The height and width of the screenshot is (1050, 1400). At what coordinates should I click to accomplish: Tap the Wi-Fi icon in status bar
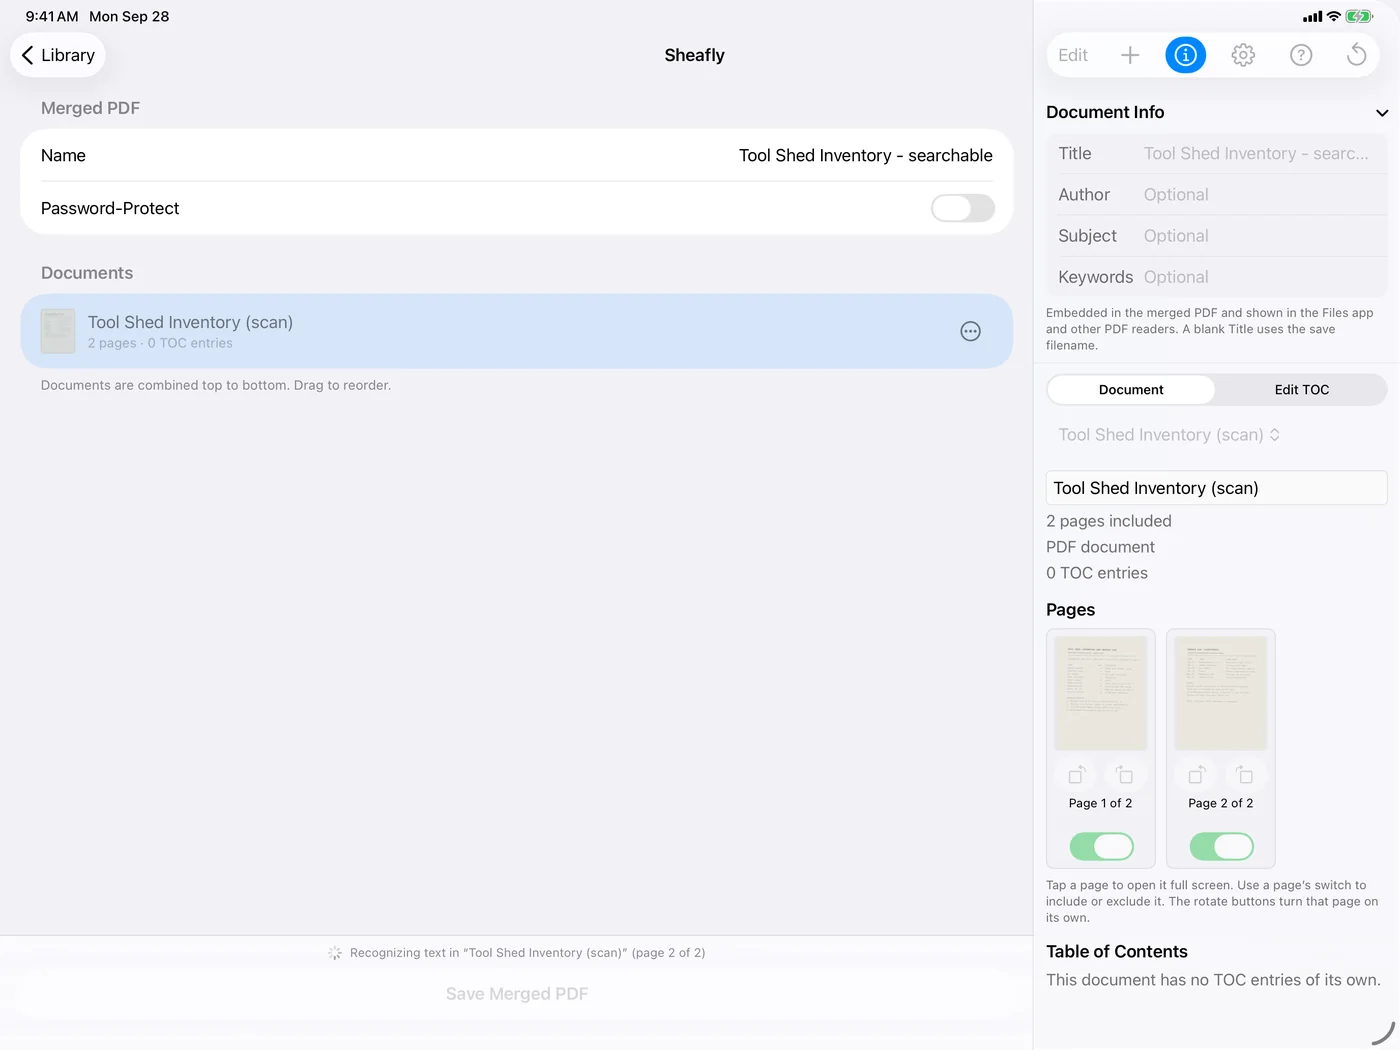(x=1334, y=16)
